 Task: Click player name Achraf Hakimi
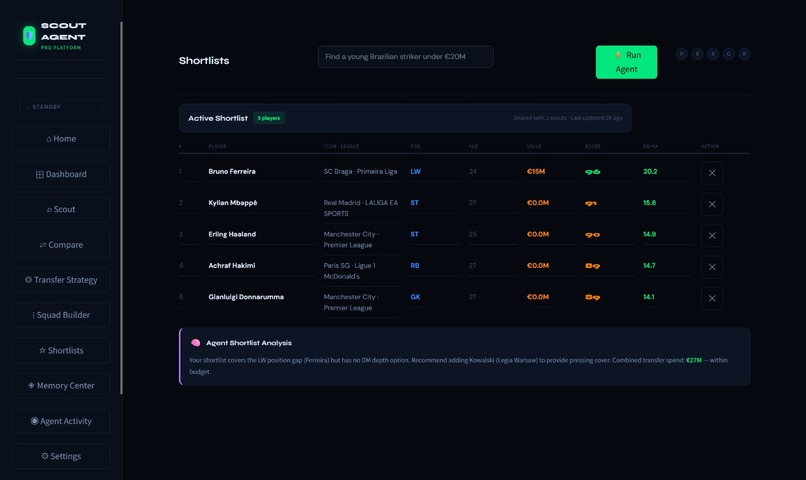click(x=232, y=265)
